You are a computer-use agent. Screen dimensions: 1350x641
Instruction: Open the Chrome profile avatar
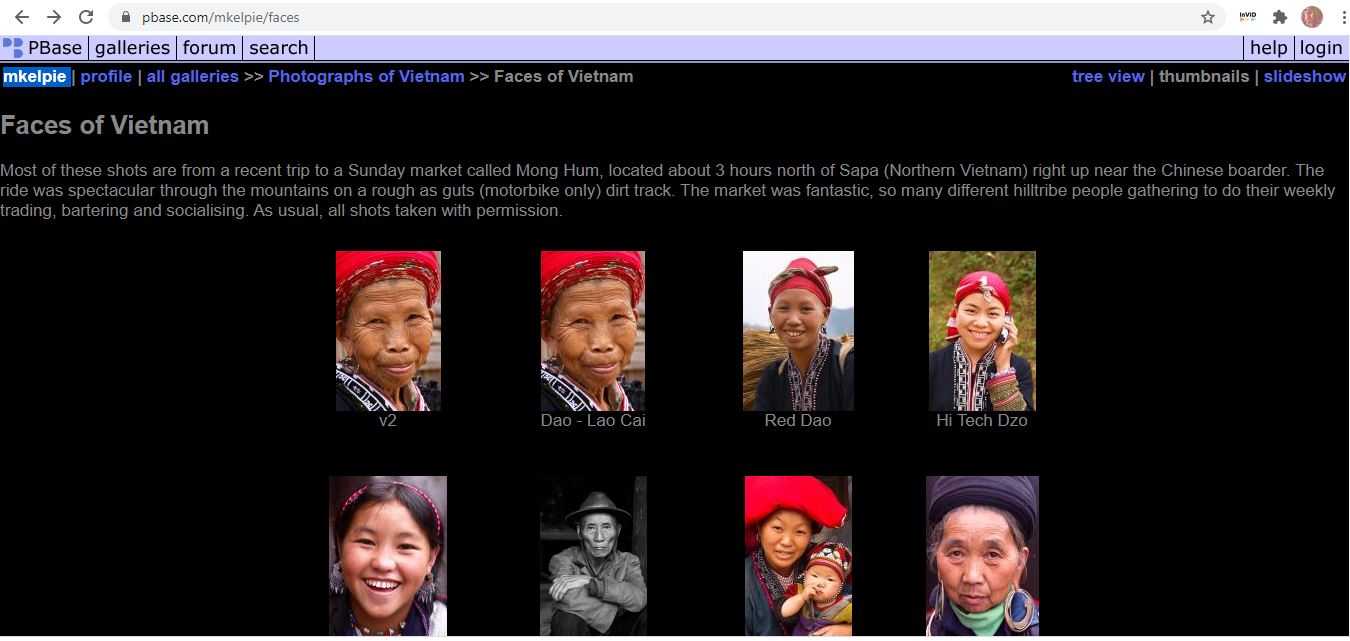[1311, 17]
